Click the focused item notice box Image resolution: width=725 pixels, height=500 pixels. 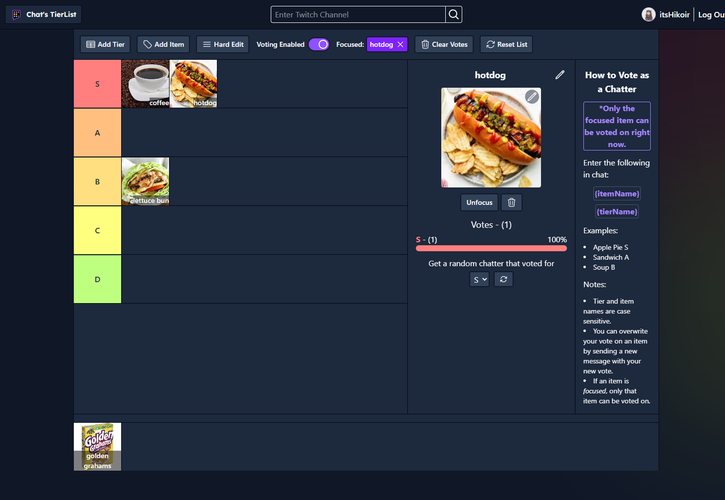click(617, 126)
